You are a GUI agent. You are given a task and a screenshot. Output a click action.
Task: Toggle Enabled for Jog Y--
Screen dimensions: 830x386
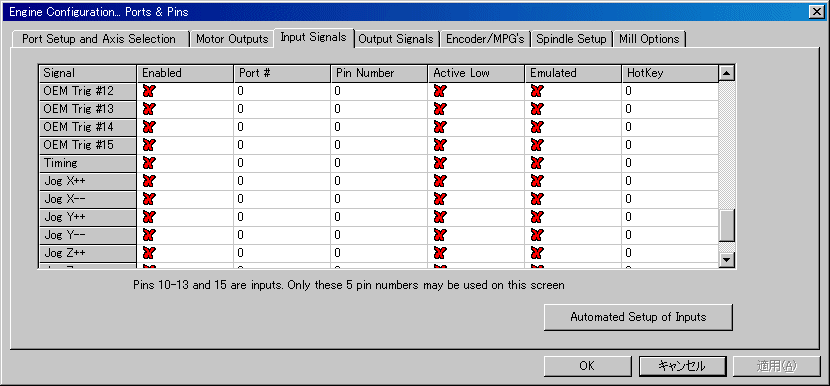tap(149, 235)
